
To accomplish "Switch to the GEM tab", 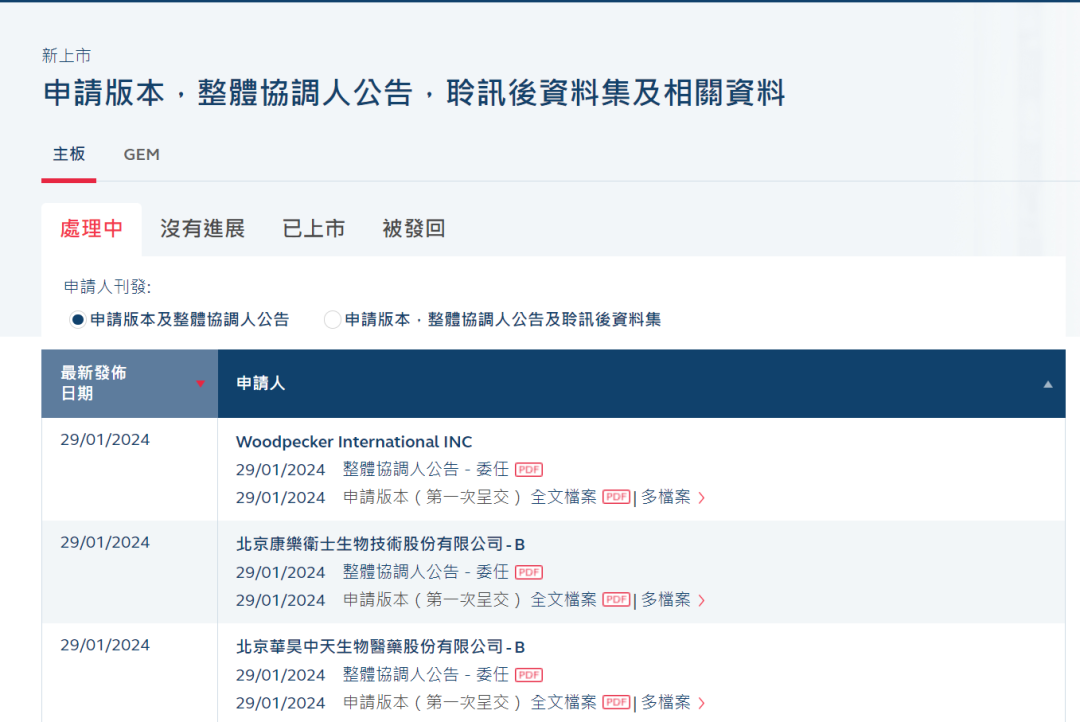I will coord(141,155).
